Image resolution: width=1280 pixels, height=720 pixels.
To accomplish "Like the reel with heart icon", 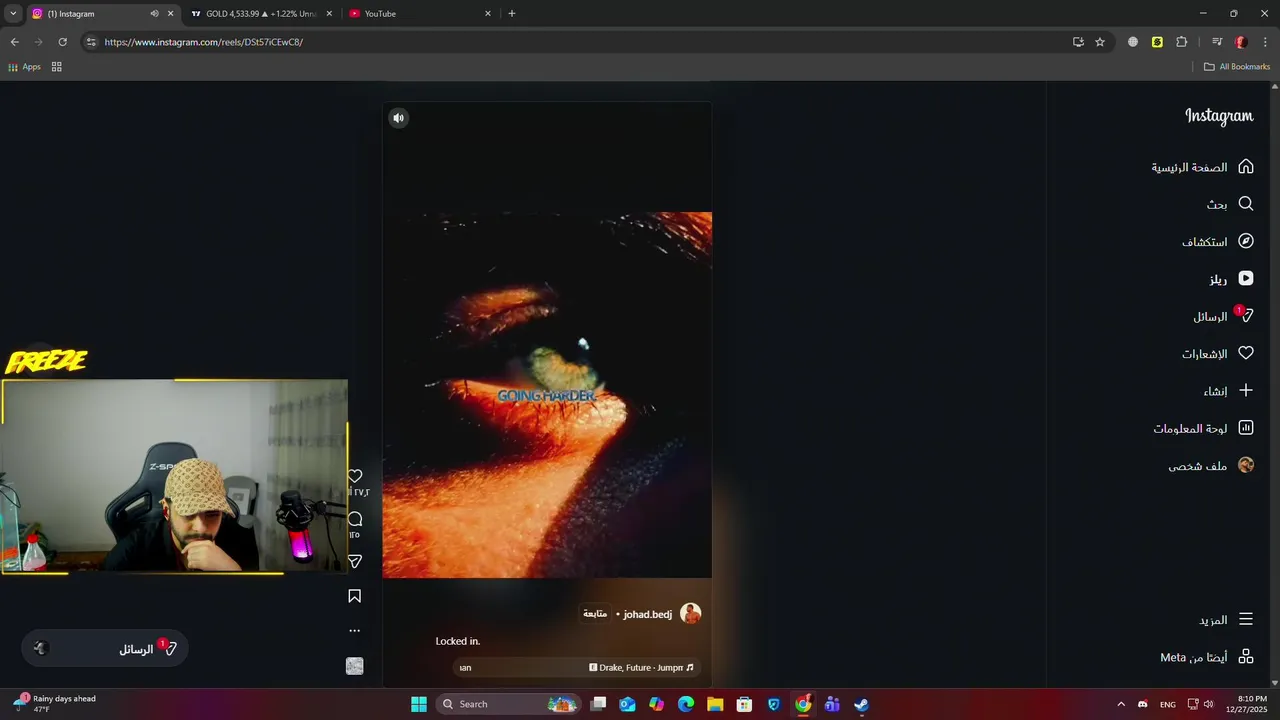I will click(x=355, y=476).
